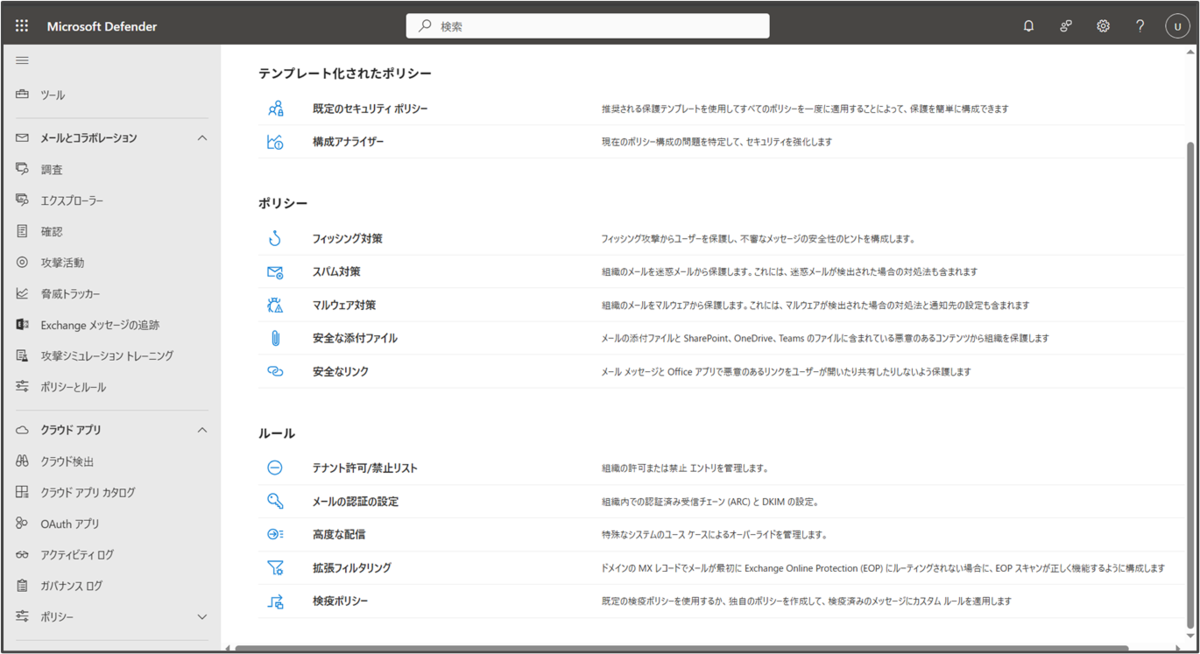Open テナント許可/禁止リスト rule link

click(x=365, y=468)
